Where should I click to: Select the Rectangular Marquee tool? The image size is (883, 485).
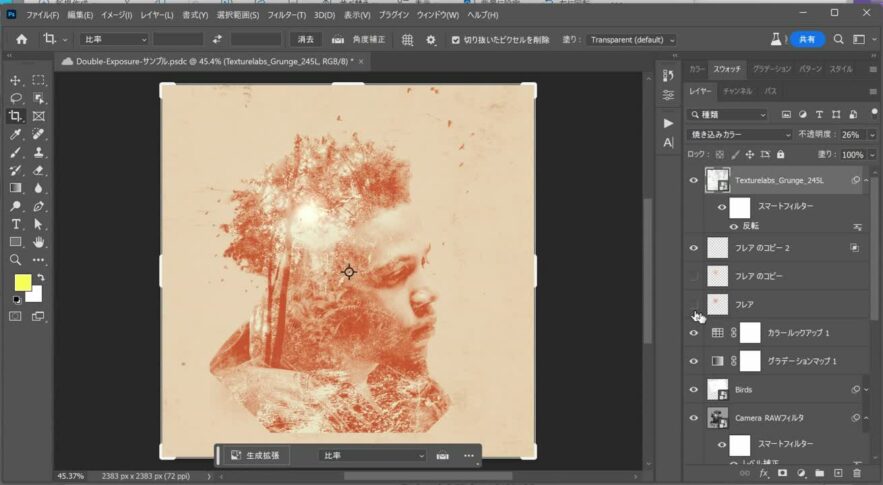(38, 80)
